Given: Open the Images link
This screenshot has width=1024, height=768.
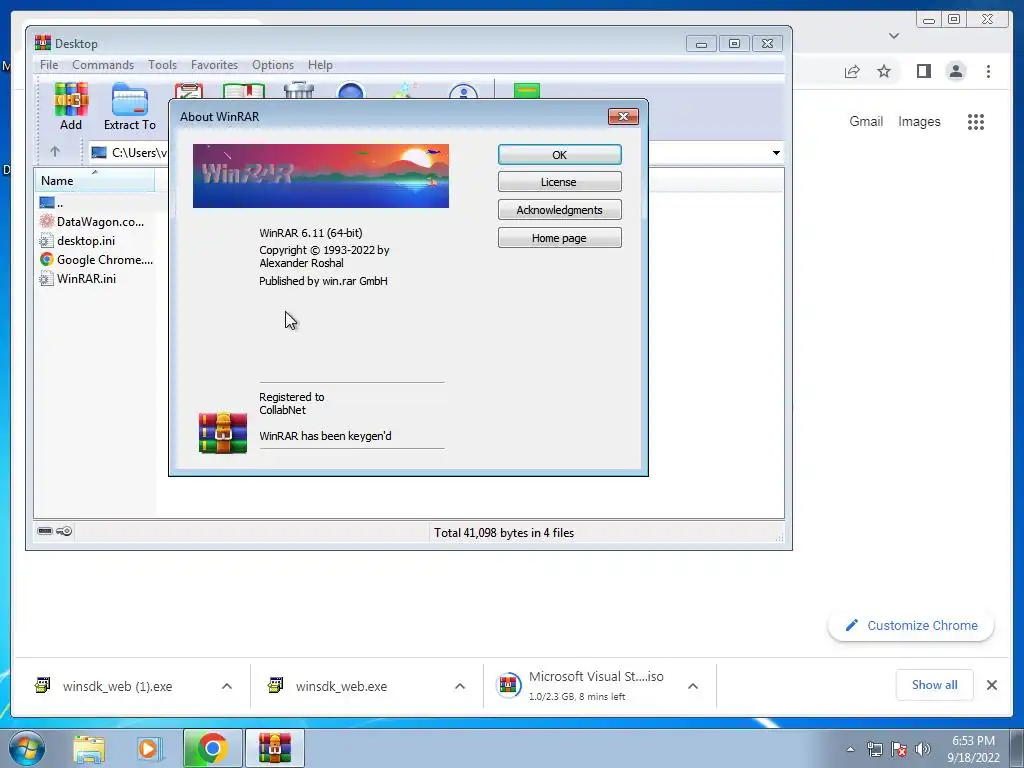Looking at the screenshot, I should (x=919, y=121).
